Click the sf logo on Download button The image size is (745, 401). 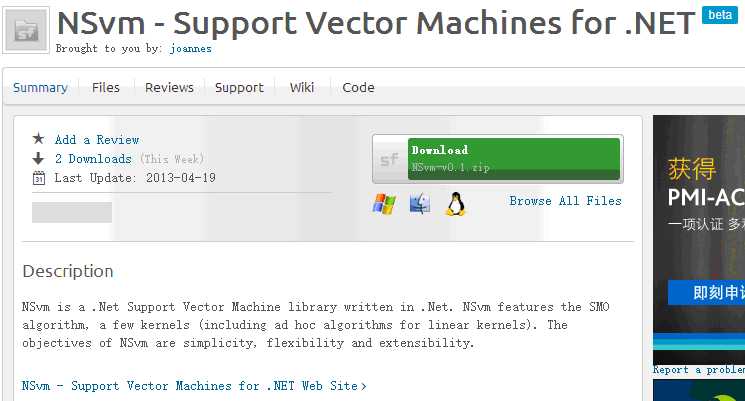(x=390, y=159)
